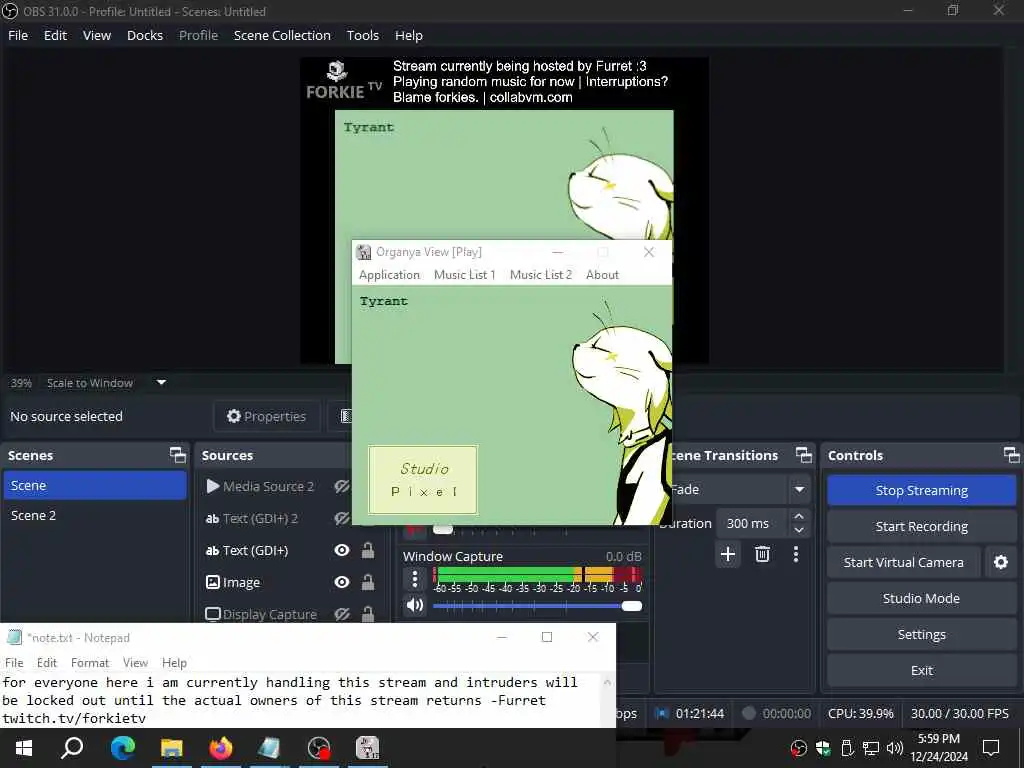The width and height of the screenshot is (1024, 768).
Task: Click Start Virtual Camera button
Action: [x=903, y=562]
